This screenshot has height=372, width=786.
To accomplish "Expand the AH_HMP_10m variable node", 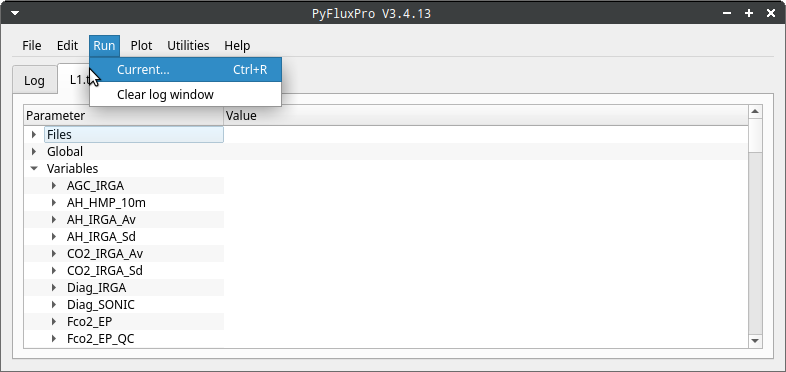I will pos(54,203).
